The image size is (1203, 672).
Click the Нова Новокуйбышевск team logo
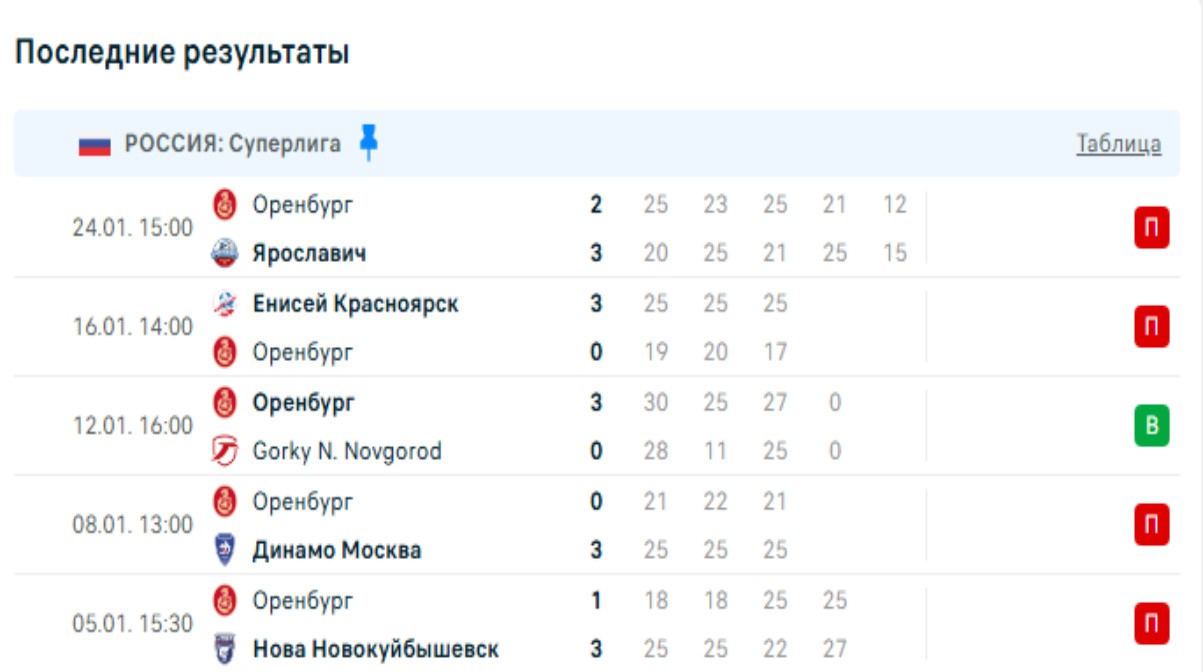click(226, 649)
